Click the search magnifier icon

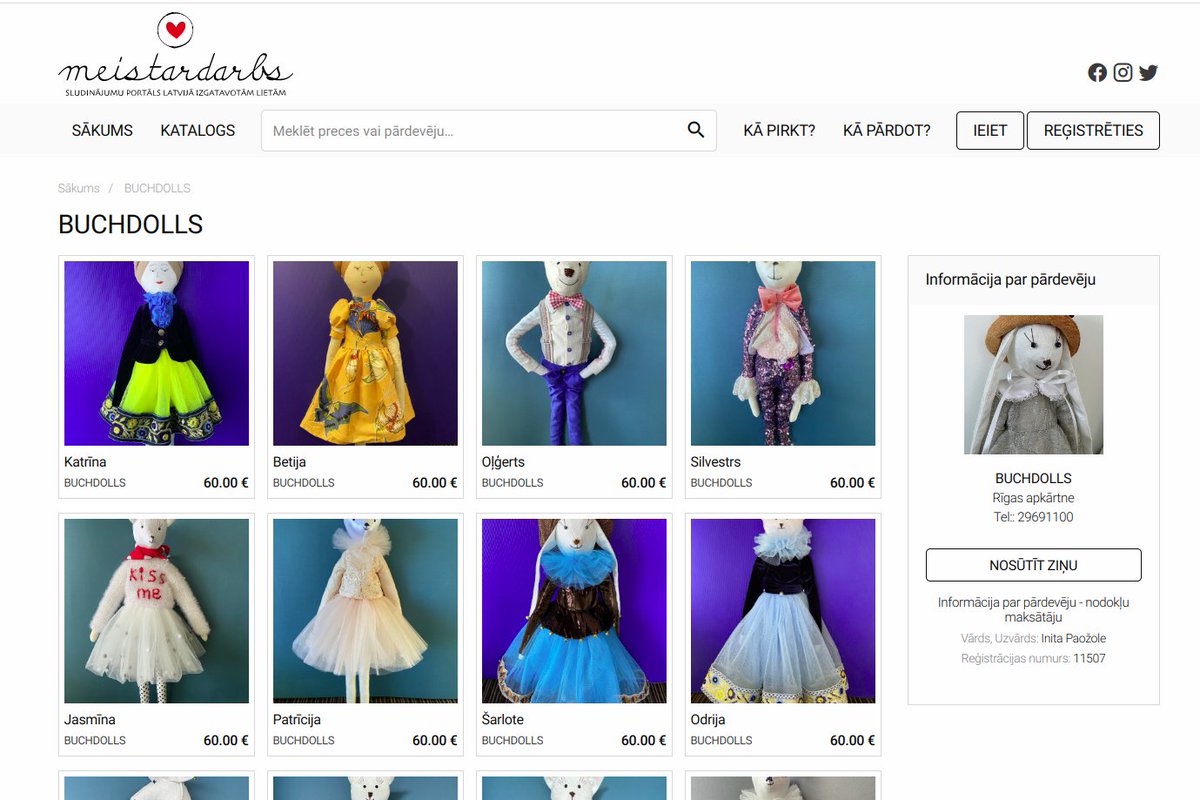[696, 130]
